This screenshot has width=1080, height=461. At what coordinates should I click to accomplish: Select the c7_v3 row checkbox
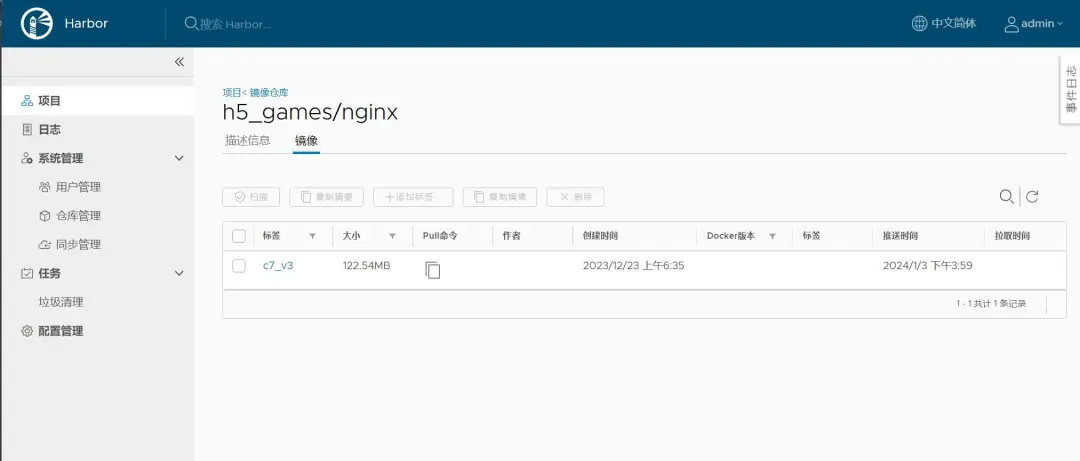pyautogui.click(x=239, y=266)
